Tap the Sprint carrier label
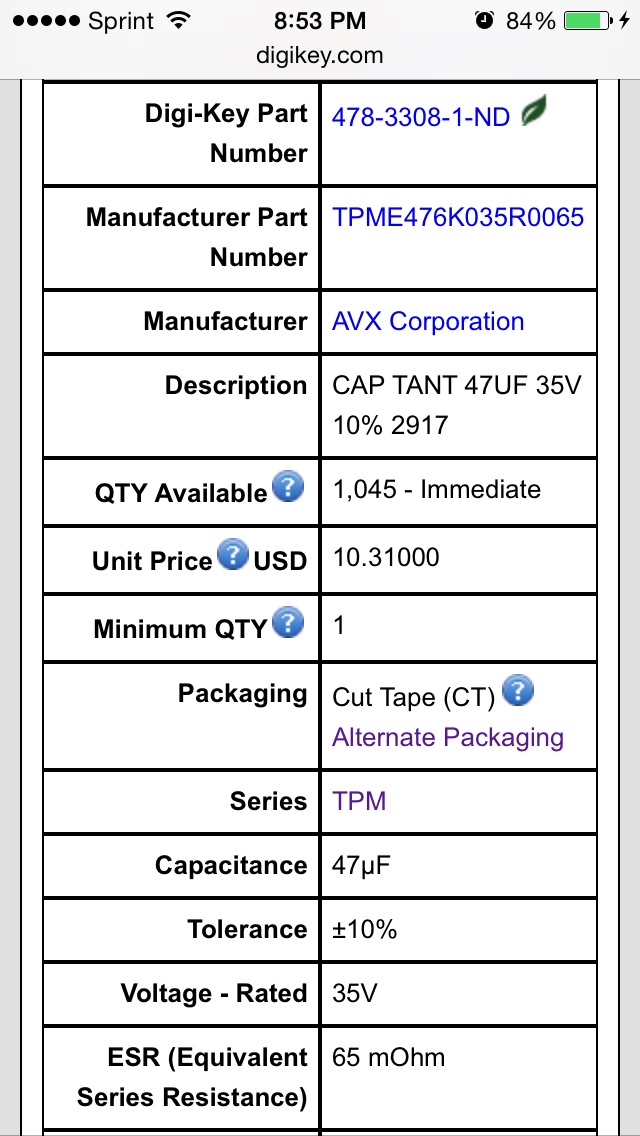The width and height of the screenshot is (640, 1136). (120, 21)
